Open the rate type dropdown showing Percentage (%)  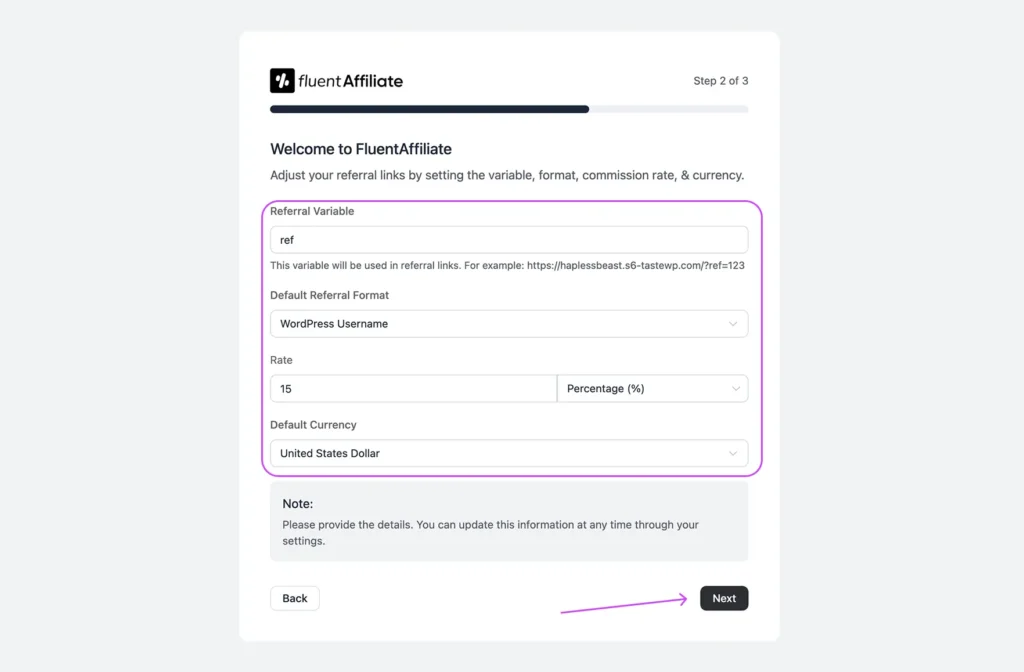(x=652, y=388)
